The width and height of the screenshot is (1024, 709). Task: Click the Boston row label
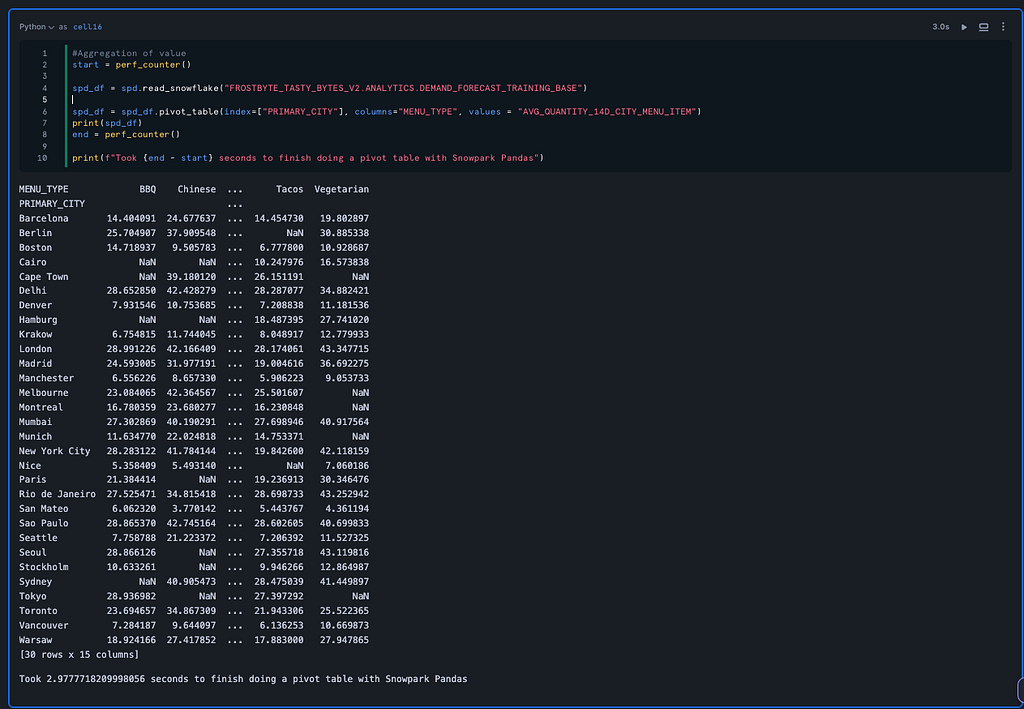click(x=35, y=247)
